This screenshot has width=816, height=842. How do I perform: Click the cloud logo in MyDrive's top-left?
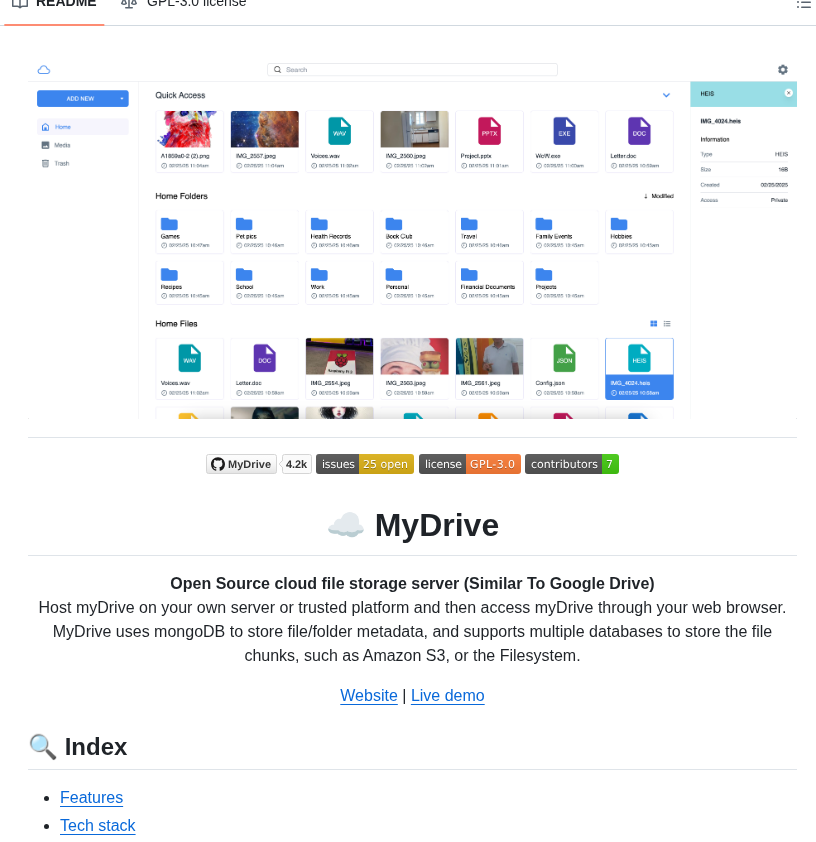pos(43,70)
